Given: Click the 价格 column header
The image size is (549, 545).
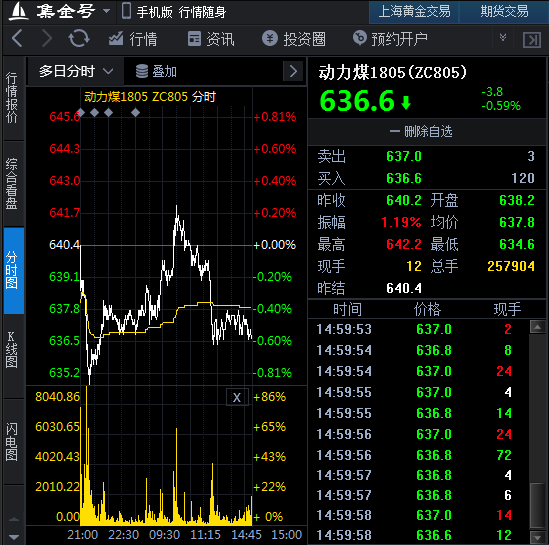Looking at the screenshot, I should (x=427, y=309).
